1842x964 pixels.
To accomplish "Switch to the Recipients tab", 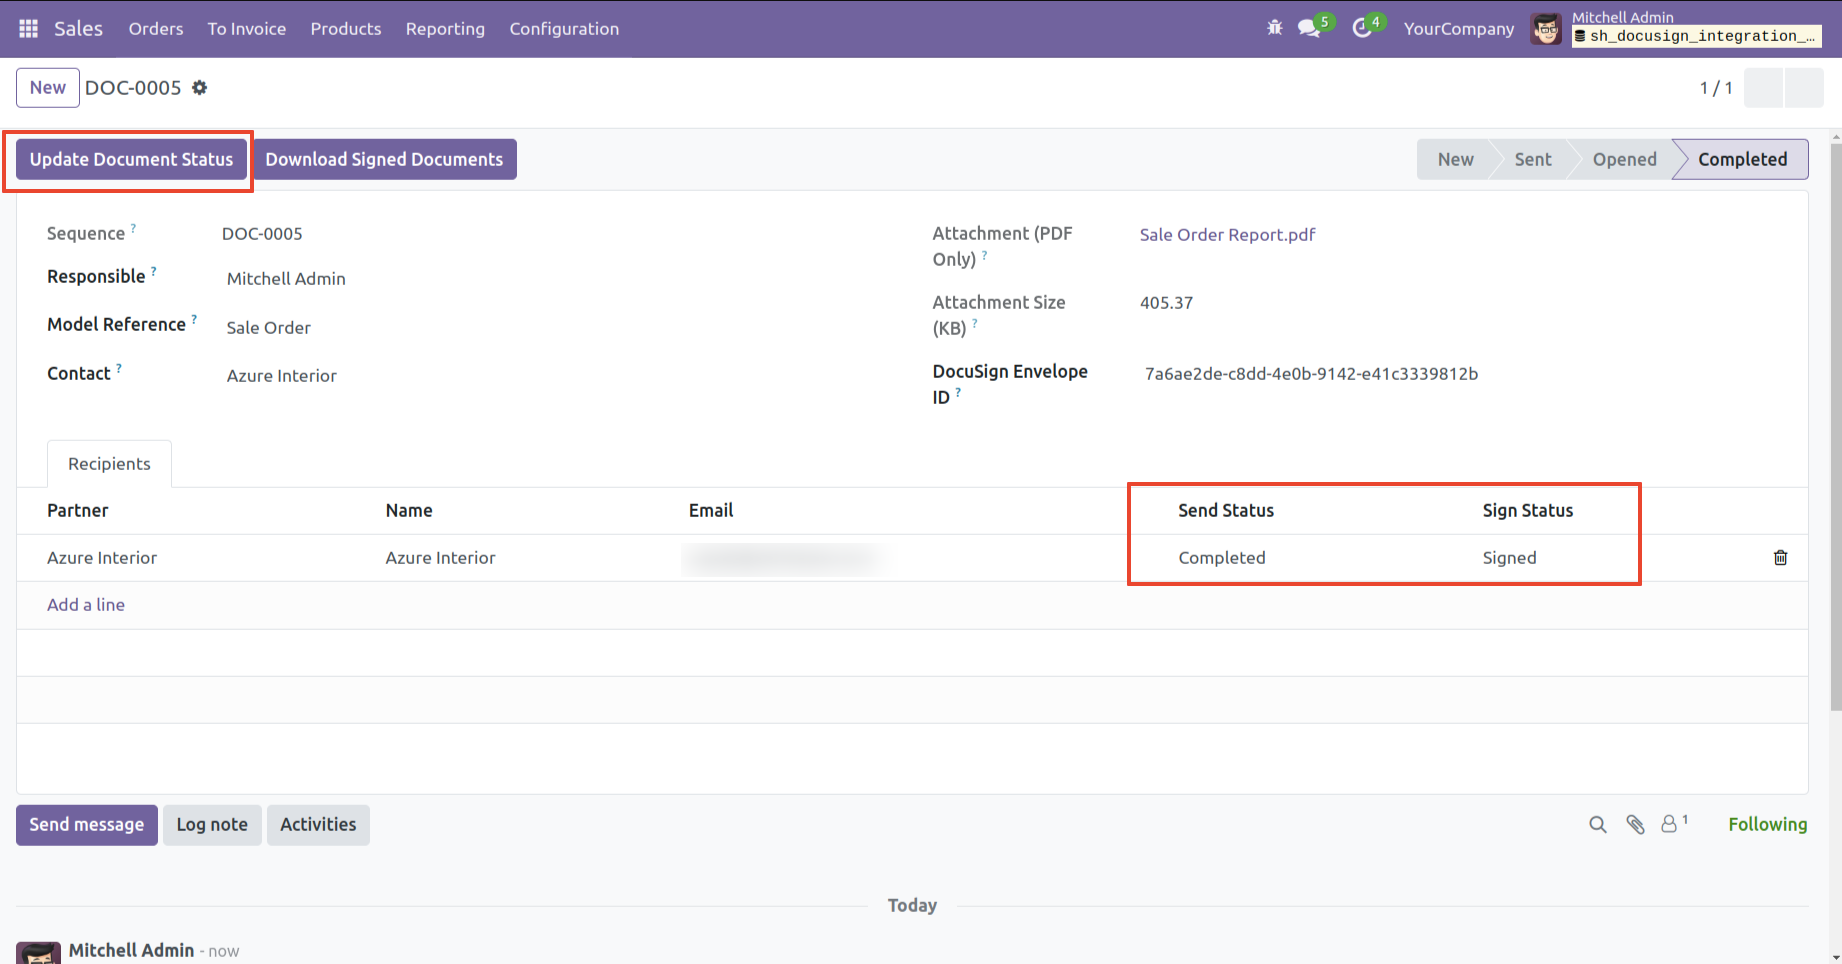I will (x=109, y=464).
